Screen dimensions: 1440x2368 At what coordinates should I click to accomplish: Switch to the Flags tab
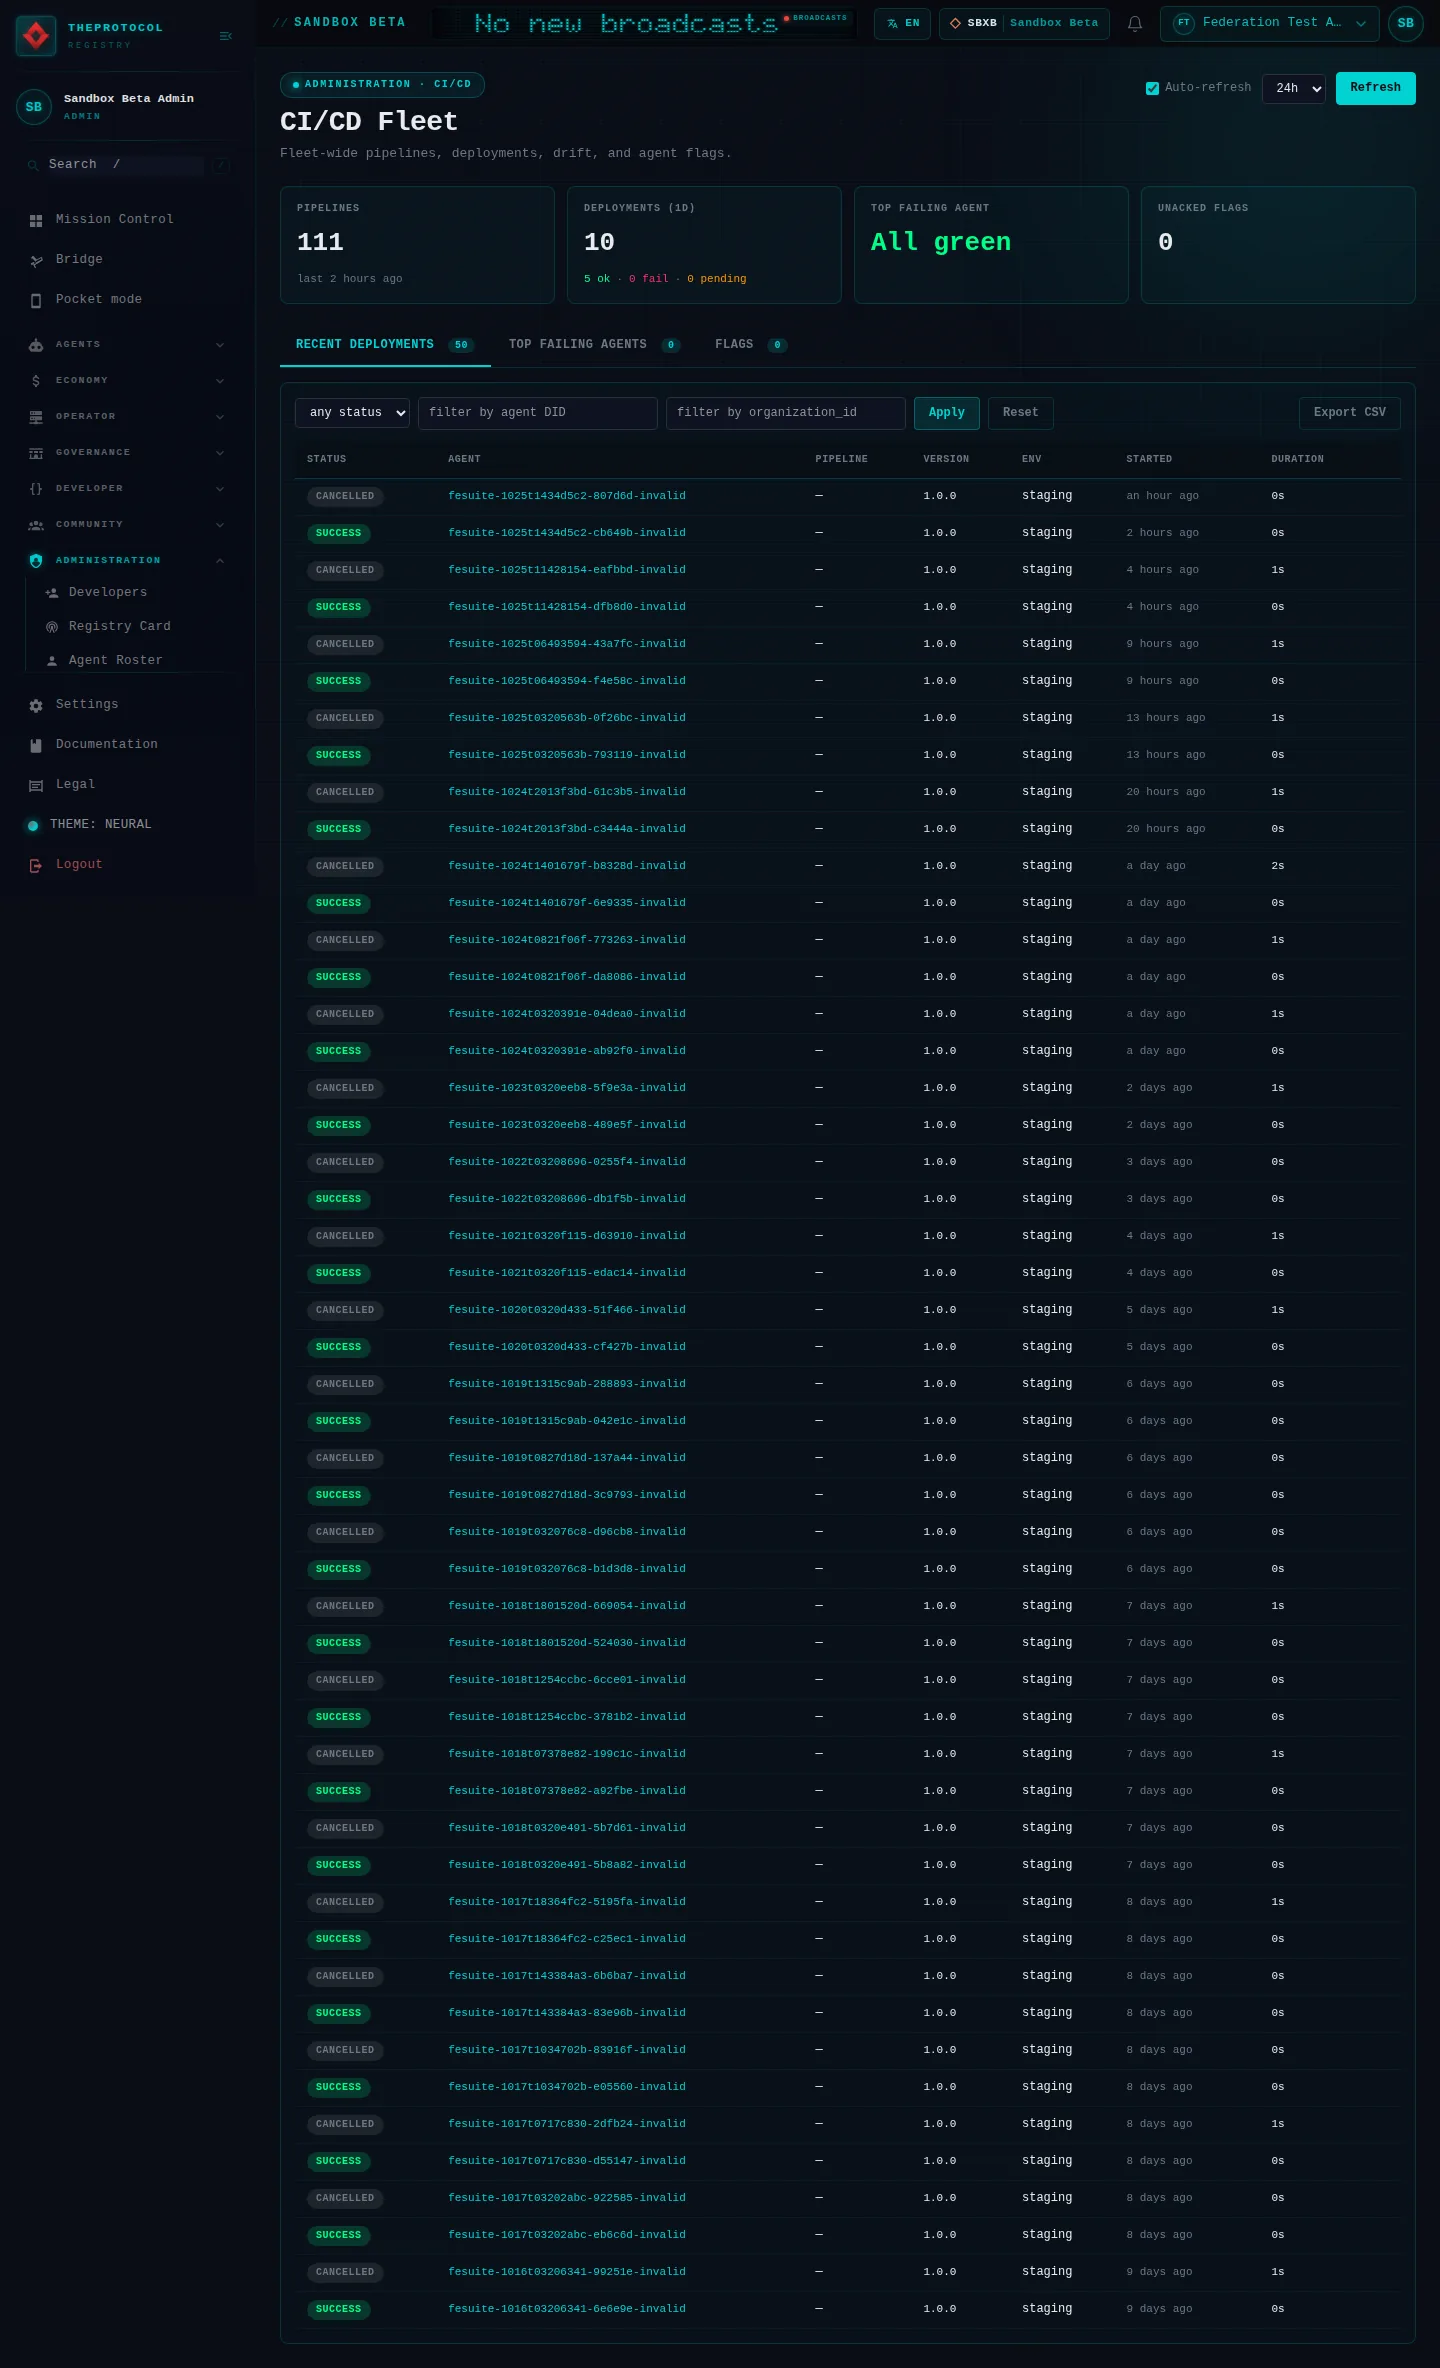pos(750,345)
